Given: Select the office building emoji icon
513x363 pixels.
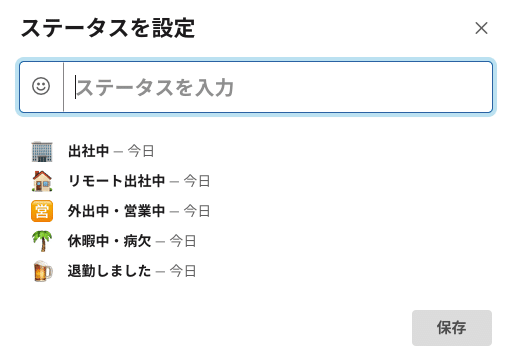Looking at the screenshot, I should tap(42, 152).
